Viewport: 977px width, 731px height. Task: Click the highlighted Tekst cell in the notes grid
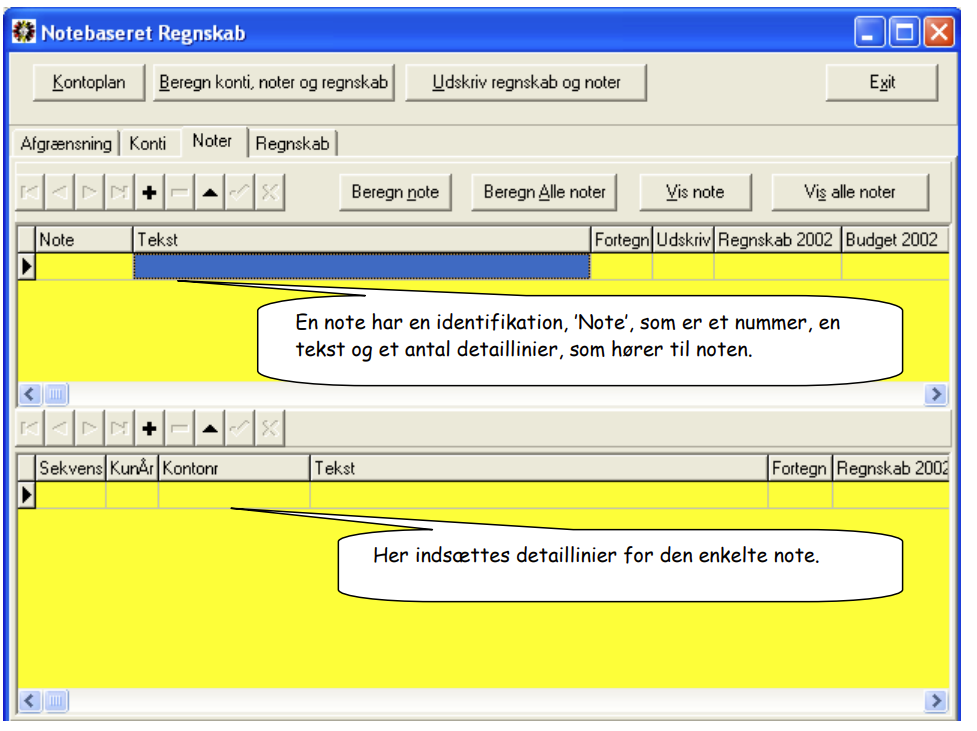[x=361, y=266]
